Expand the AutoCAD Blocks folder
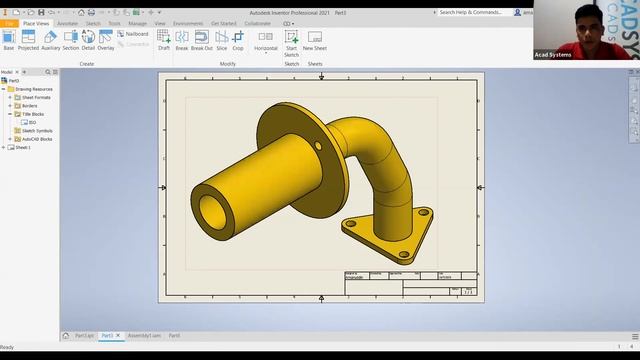640x360 pixels. pos(10,139)
